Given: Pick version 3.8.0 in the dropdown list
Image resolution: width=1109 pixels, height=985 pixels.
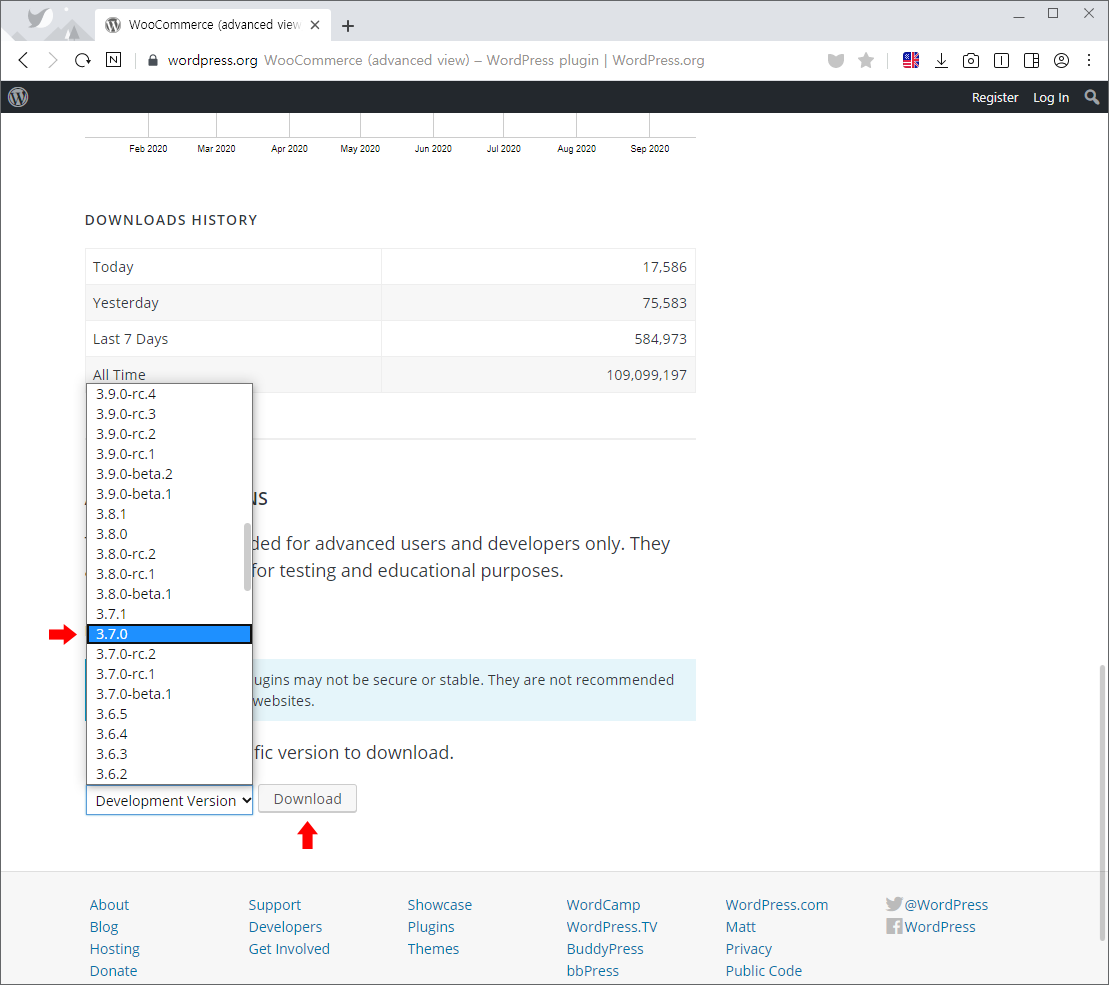Looking at the screenshot, I should 169,534.
